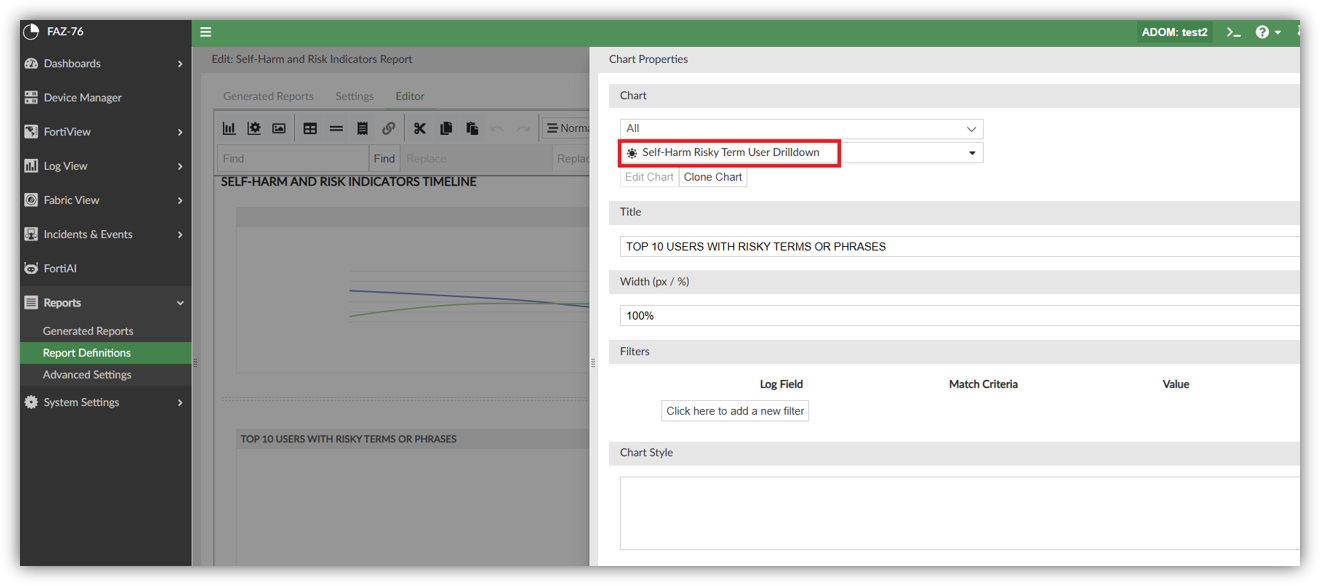Click the SELF-HARM AND RISK INDICATORS TIMELINE heading
This screenshot has height=586, width=1320.
click(x=348, y=182)
